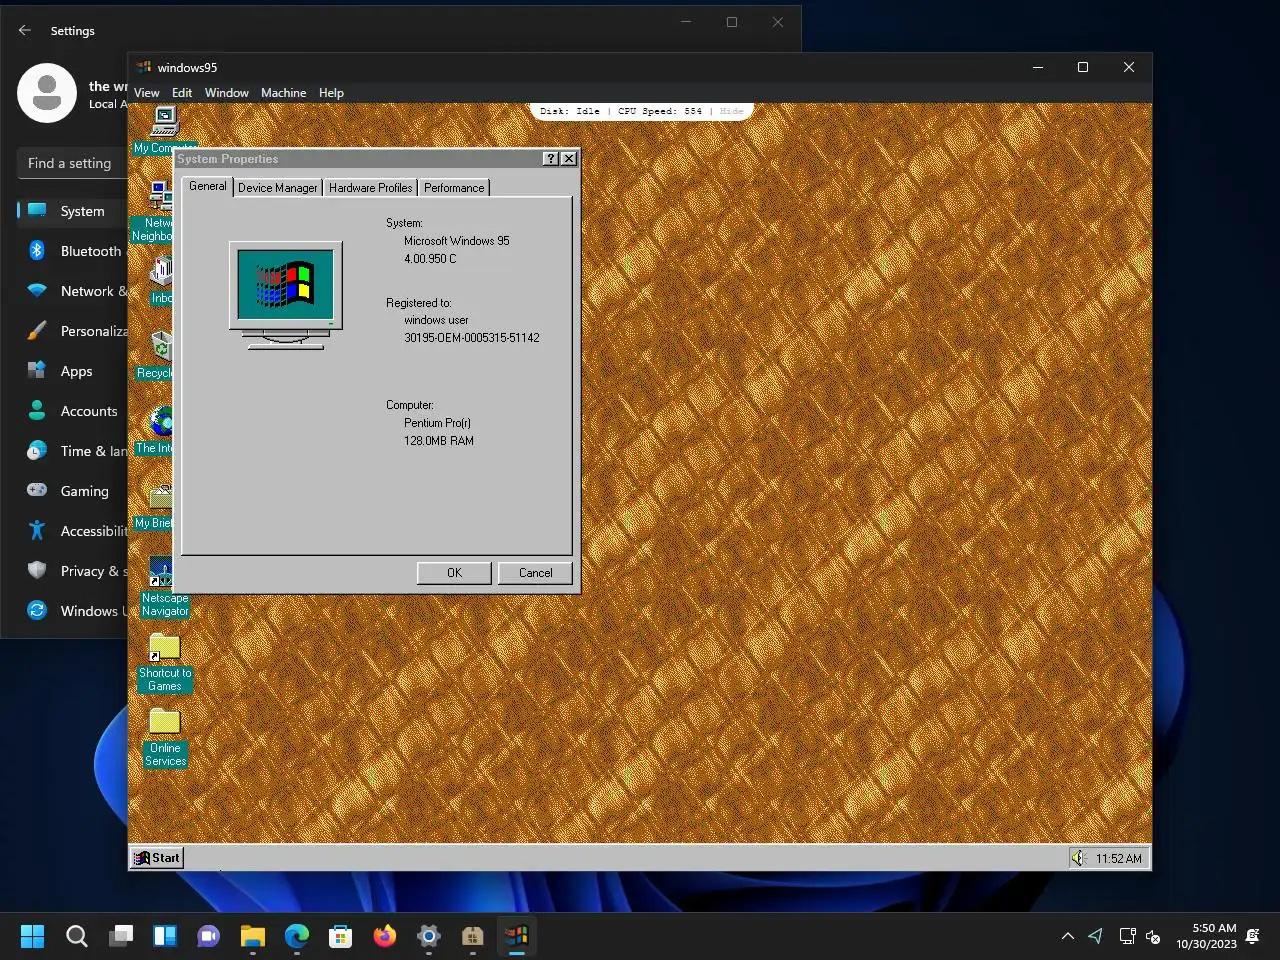
Task: Click the Settings user account avatar
Action: tap(47, 93)
